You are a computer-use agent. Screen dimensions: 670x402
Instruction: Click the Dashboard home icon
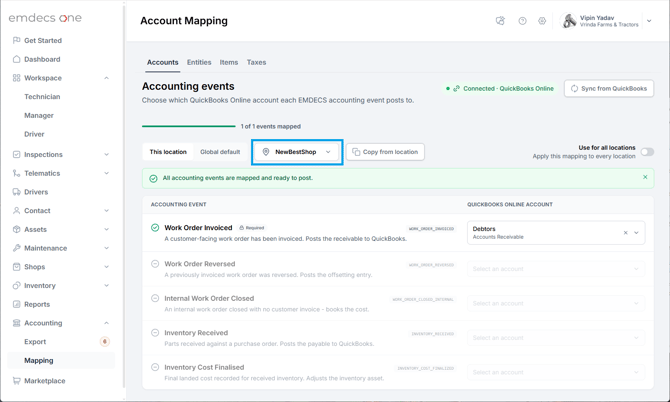click(16, 59)
